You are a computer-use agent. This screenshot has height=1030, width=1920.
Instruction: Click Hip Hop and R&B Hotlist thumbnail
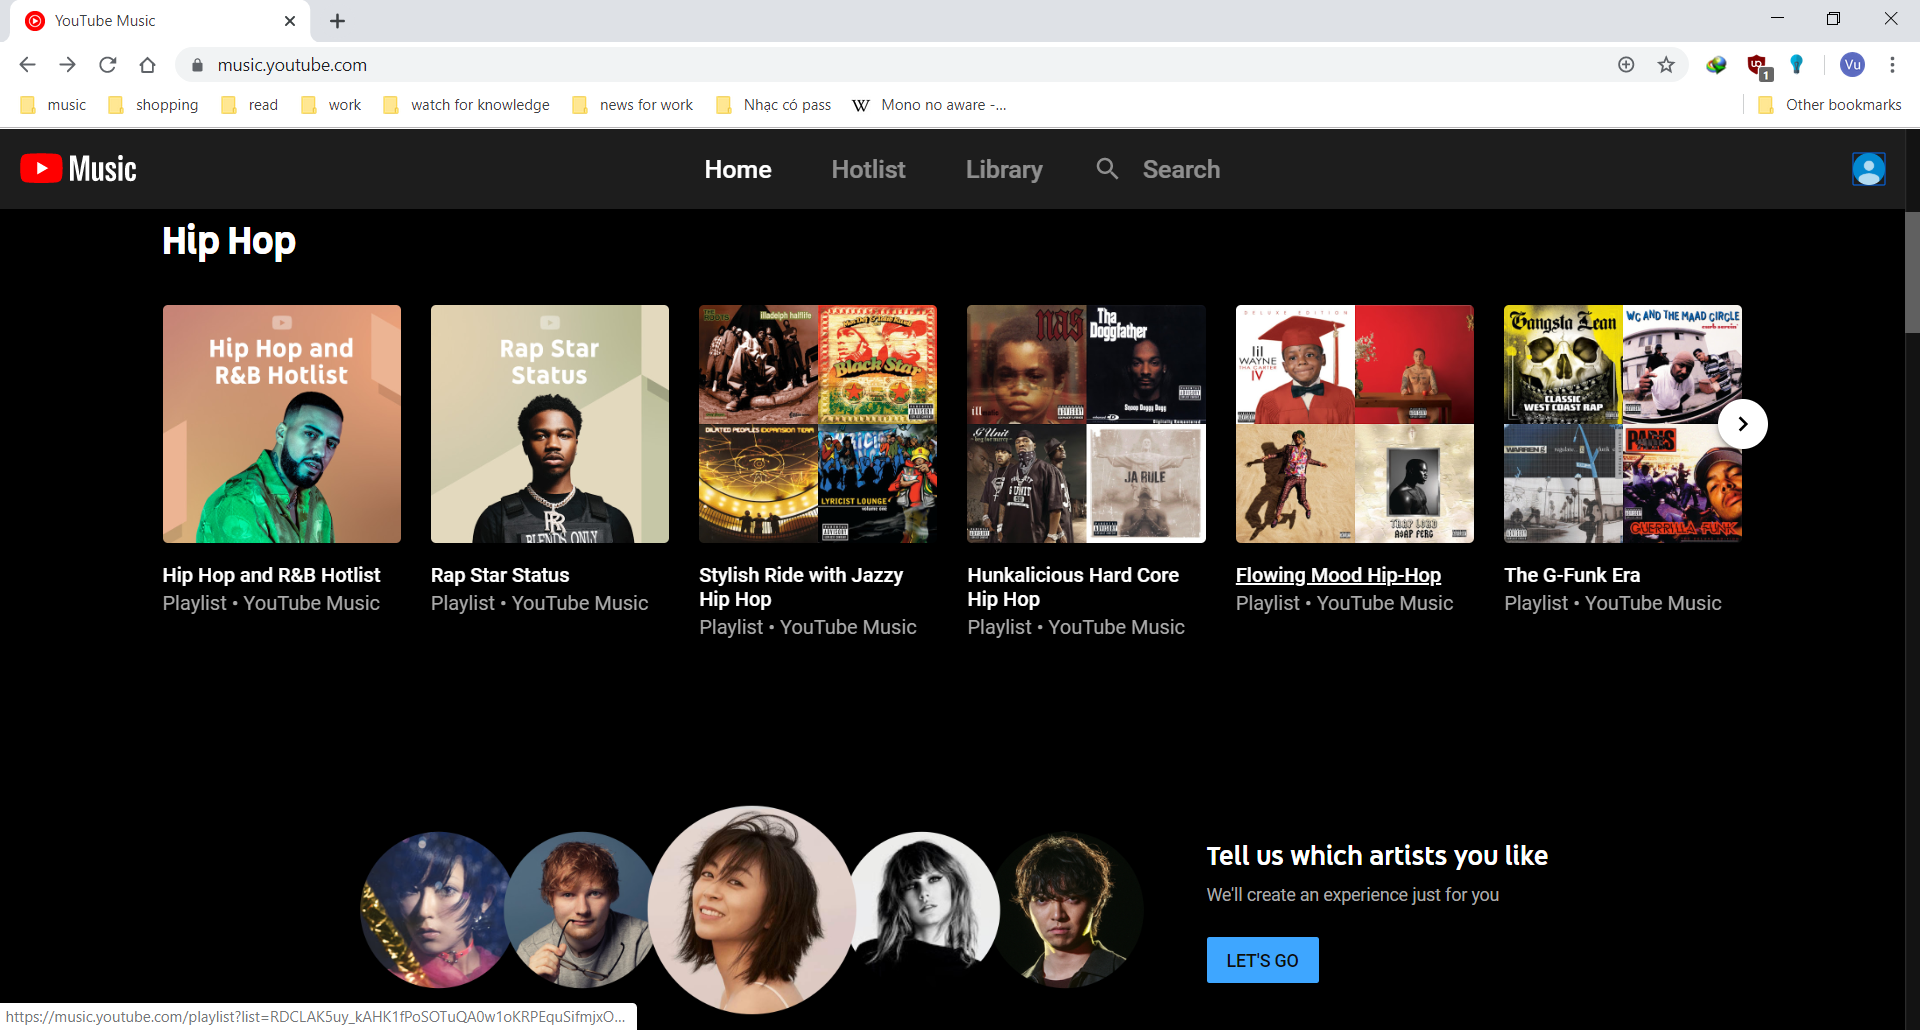[x=282, y=424]
